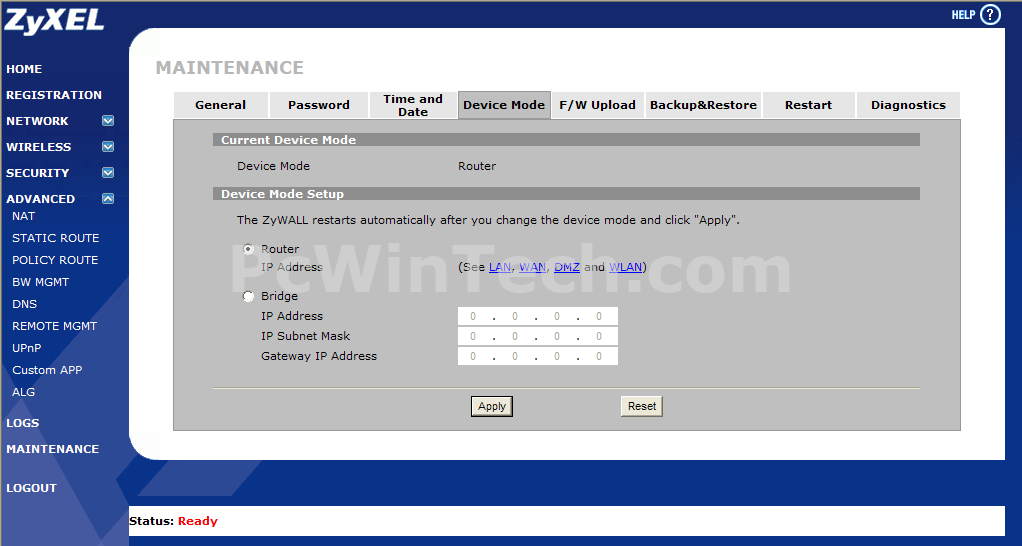Select the Router mode radio button
Viewport: 1022px width, 546px height.
pos(248,249)
